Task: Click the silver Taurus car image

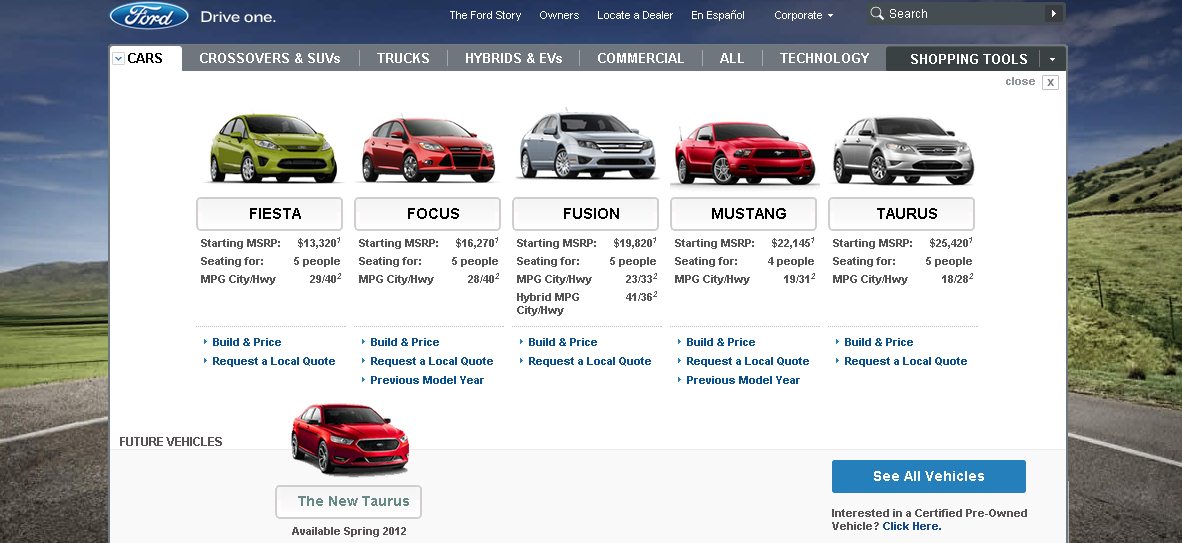Action: [x=903, y=150]
